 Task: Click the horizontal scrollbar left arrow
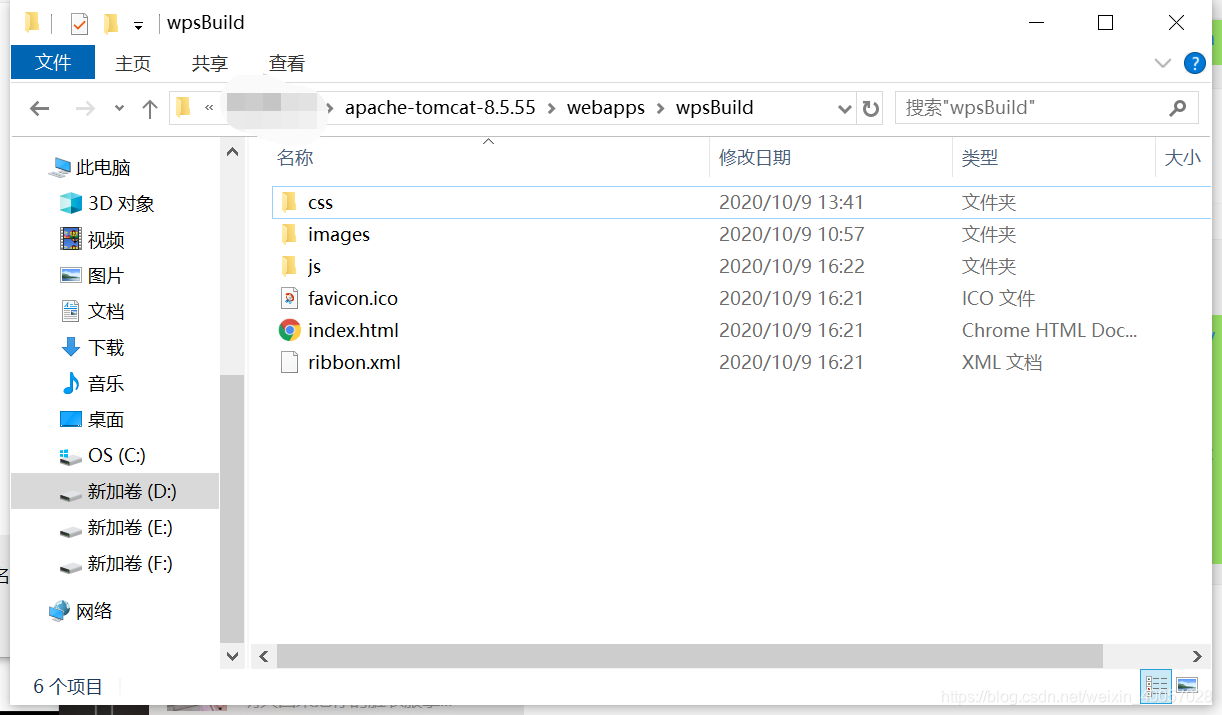pos(264,656)
